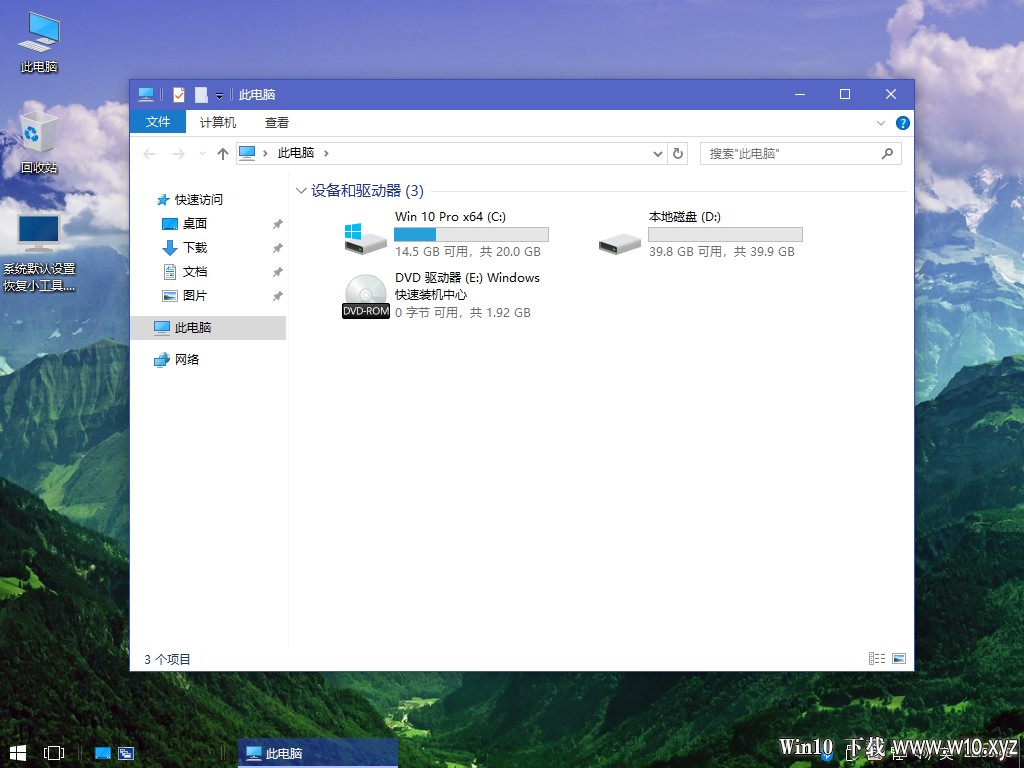
Task: Click the refresh icon beside the address bar
Action: (678, 154)
